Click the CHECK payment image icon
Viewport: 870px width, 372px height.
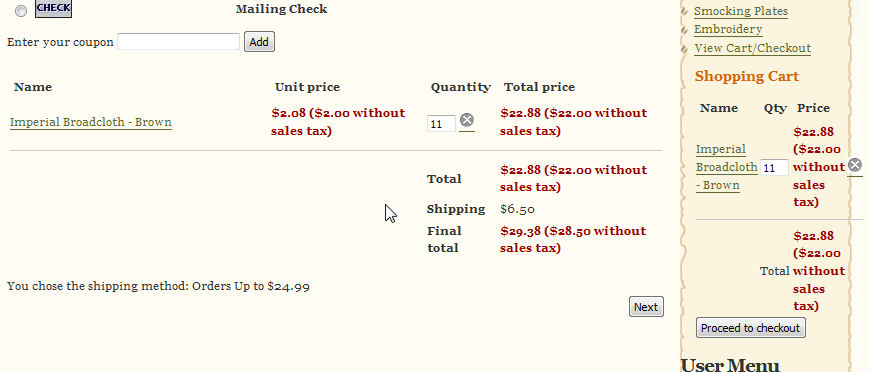coord(53,8)
